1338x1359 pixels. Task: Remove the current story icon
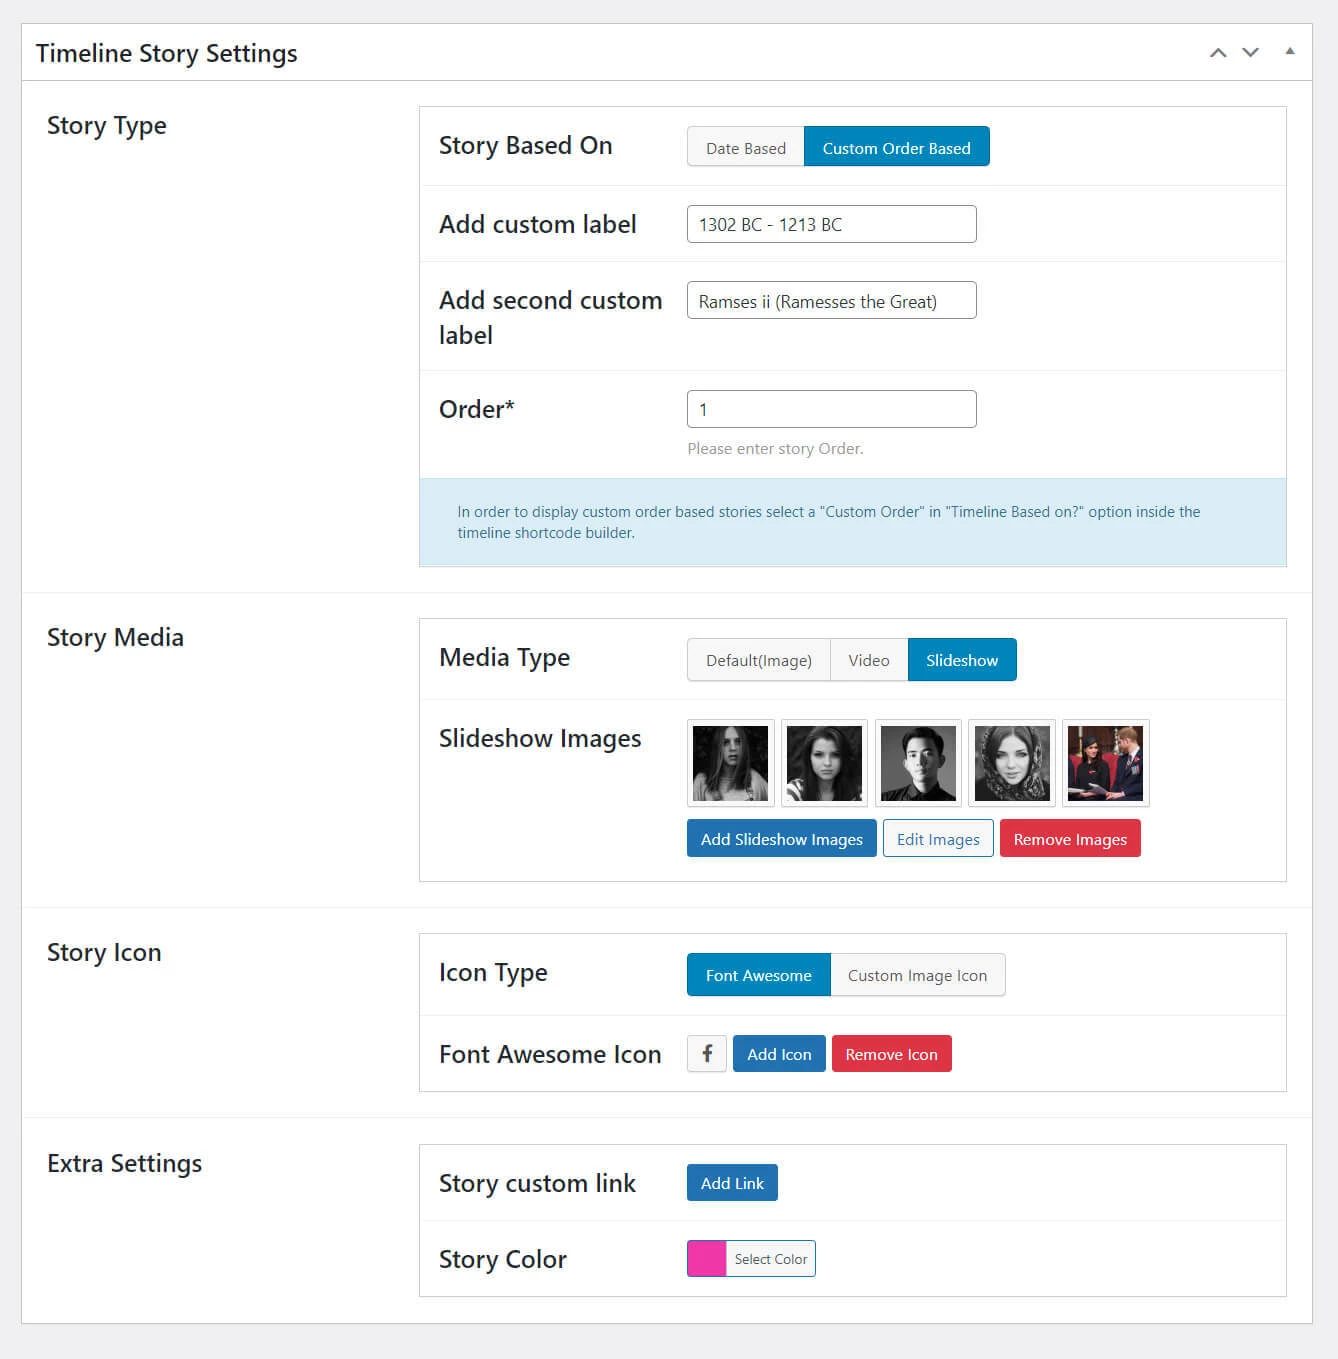[x=891, y=1053]
